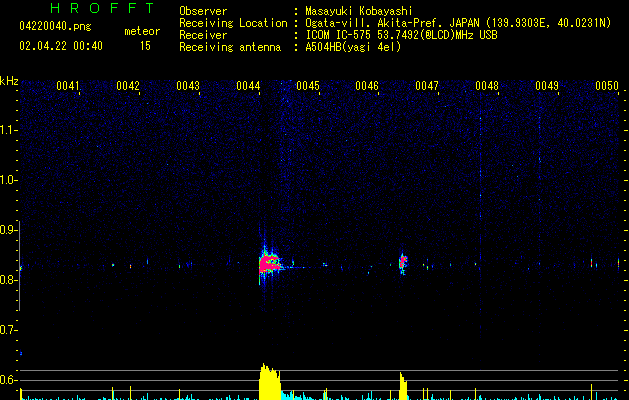
Task: Click the observer name Masayuki Kobayashi
Action: tap(359, 11)
